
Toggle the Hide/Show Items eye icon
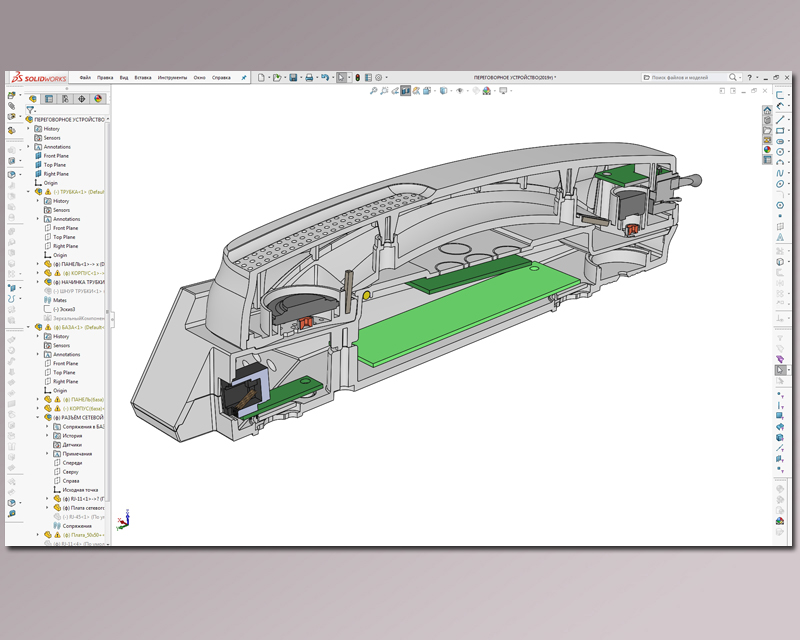[x=460, y=91]
